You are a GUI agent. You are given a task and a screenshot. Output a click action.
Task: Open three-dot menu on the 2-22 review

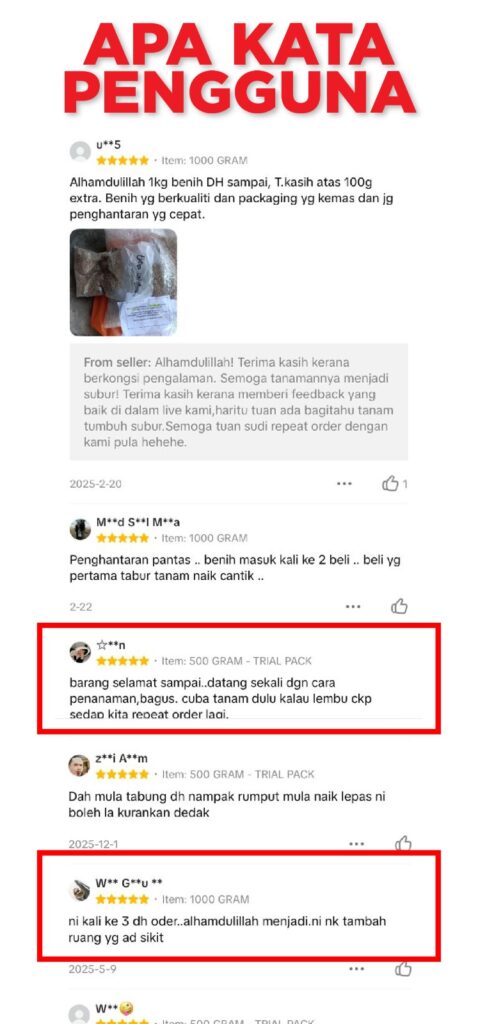[x=353, y=607]
